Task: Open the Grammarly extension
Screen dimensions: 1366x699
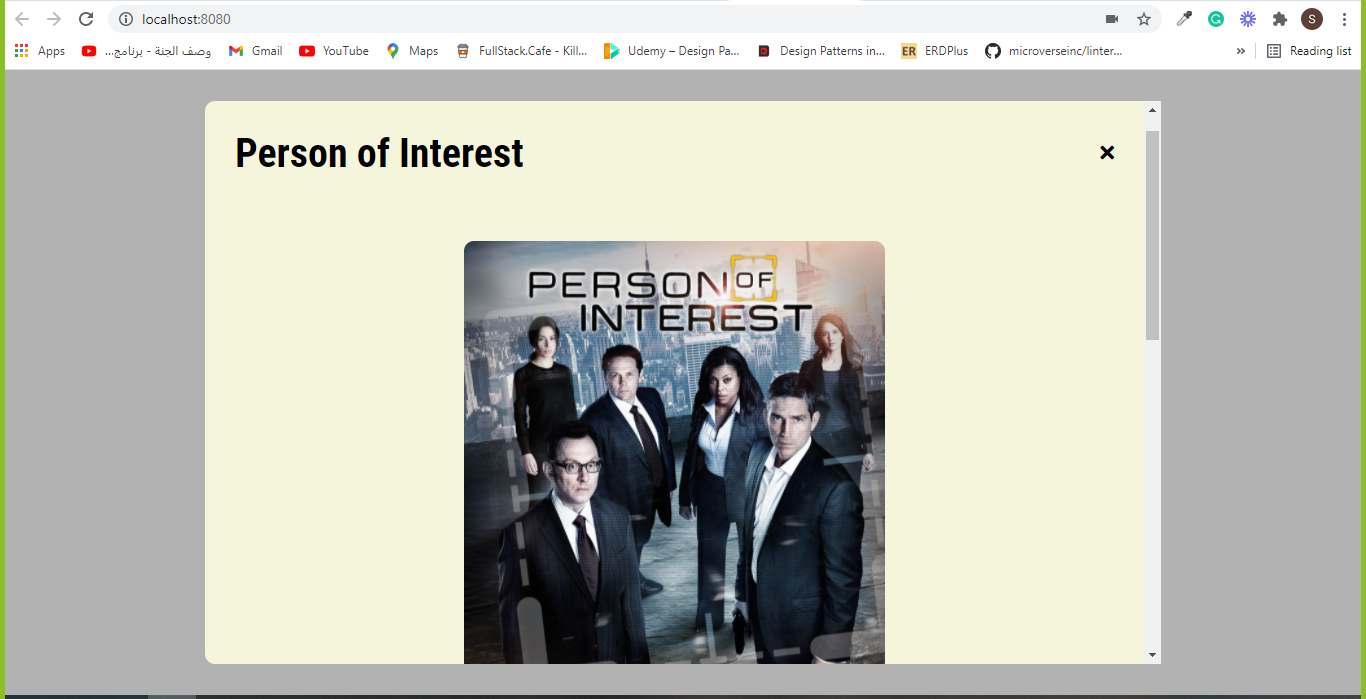Action: 1216,19
